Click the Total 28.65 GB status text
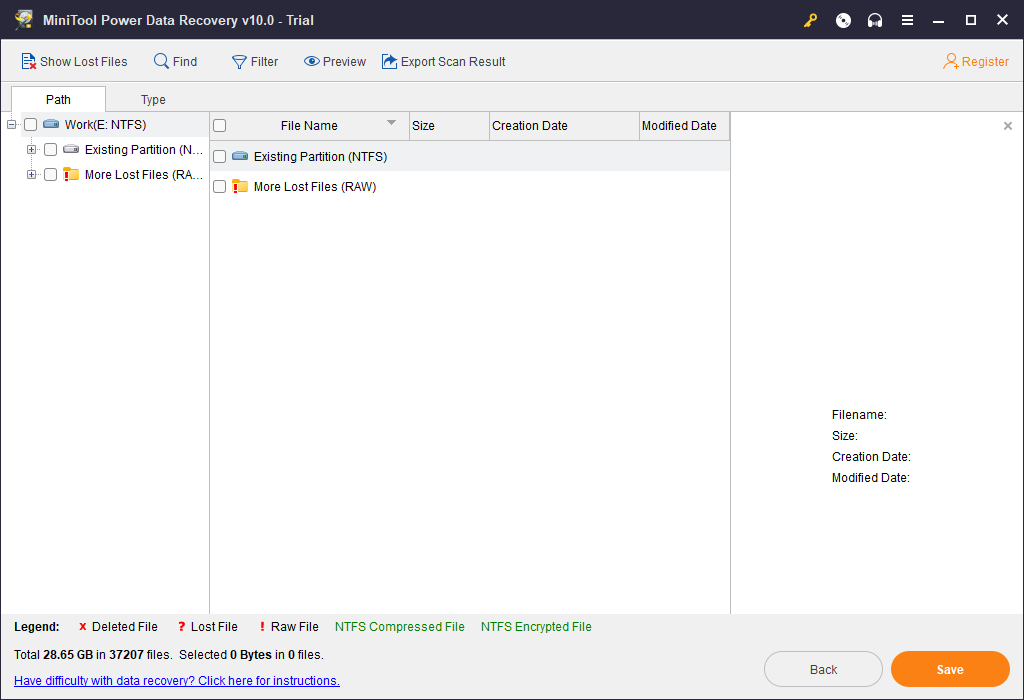Image resolution: width=1024 pixels, height=700 pixels. [93, 654]
